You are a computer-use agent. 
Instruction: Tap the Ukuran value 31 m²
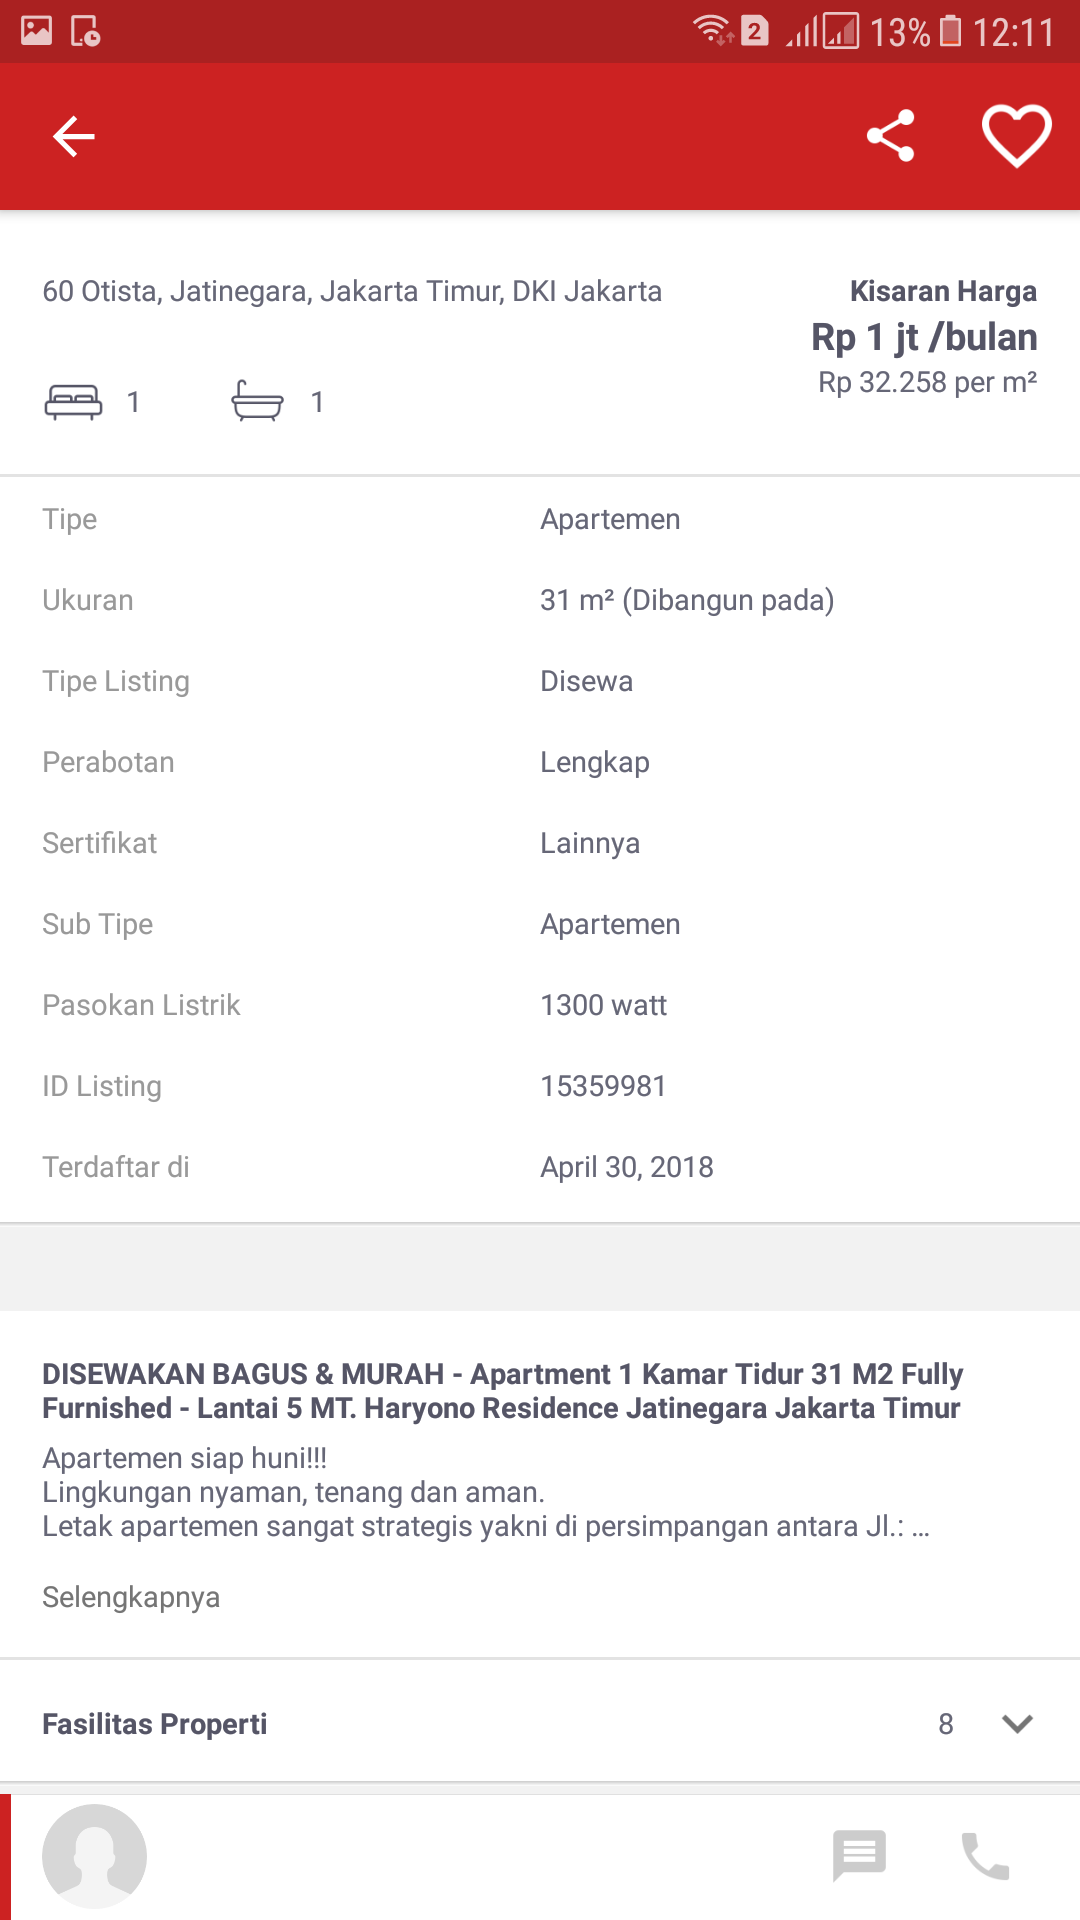[x=687, y=600]
